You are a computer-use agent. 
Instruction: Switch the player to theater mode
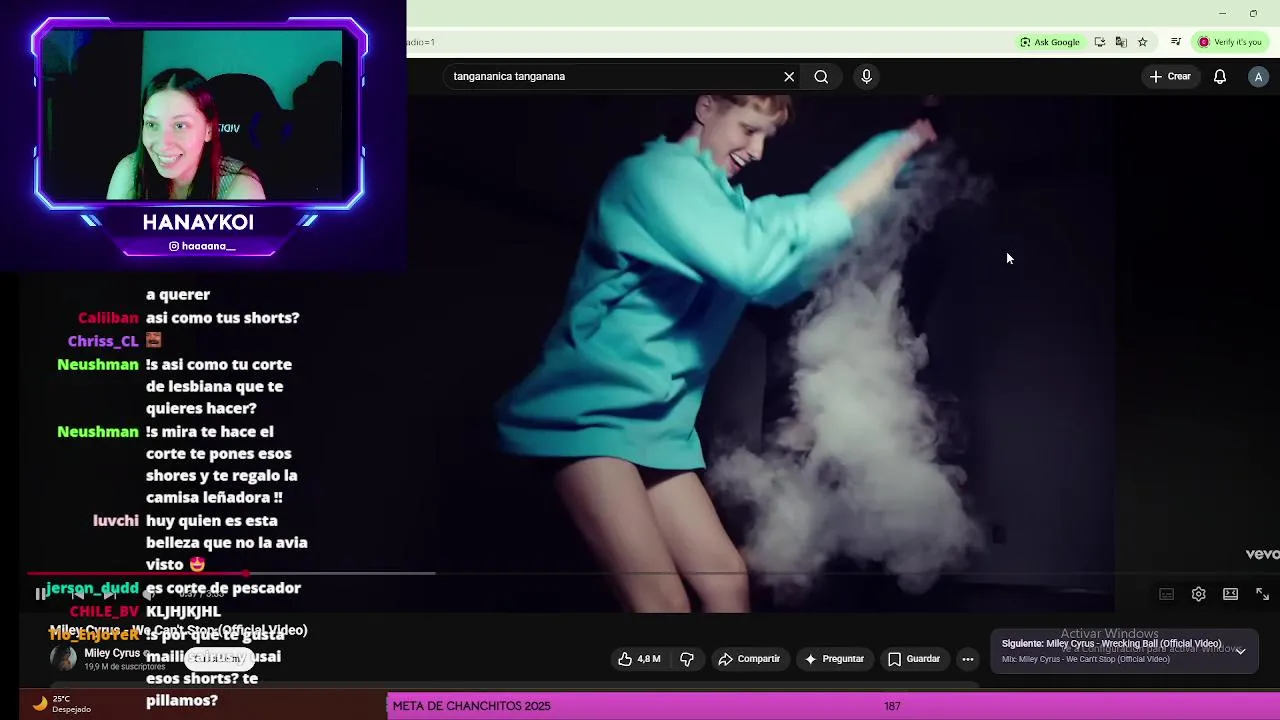click(x=1230, y=594)
